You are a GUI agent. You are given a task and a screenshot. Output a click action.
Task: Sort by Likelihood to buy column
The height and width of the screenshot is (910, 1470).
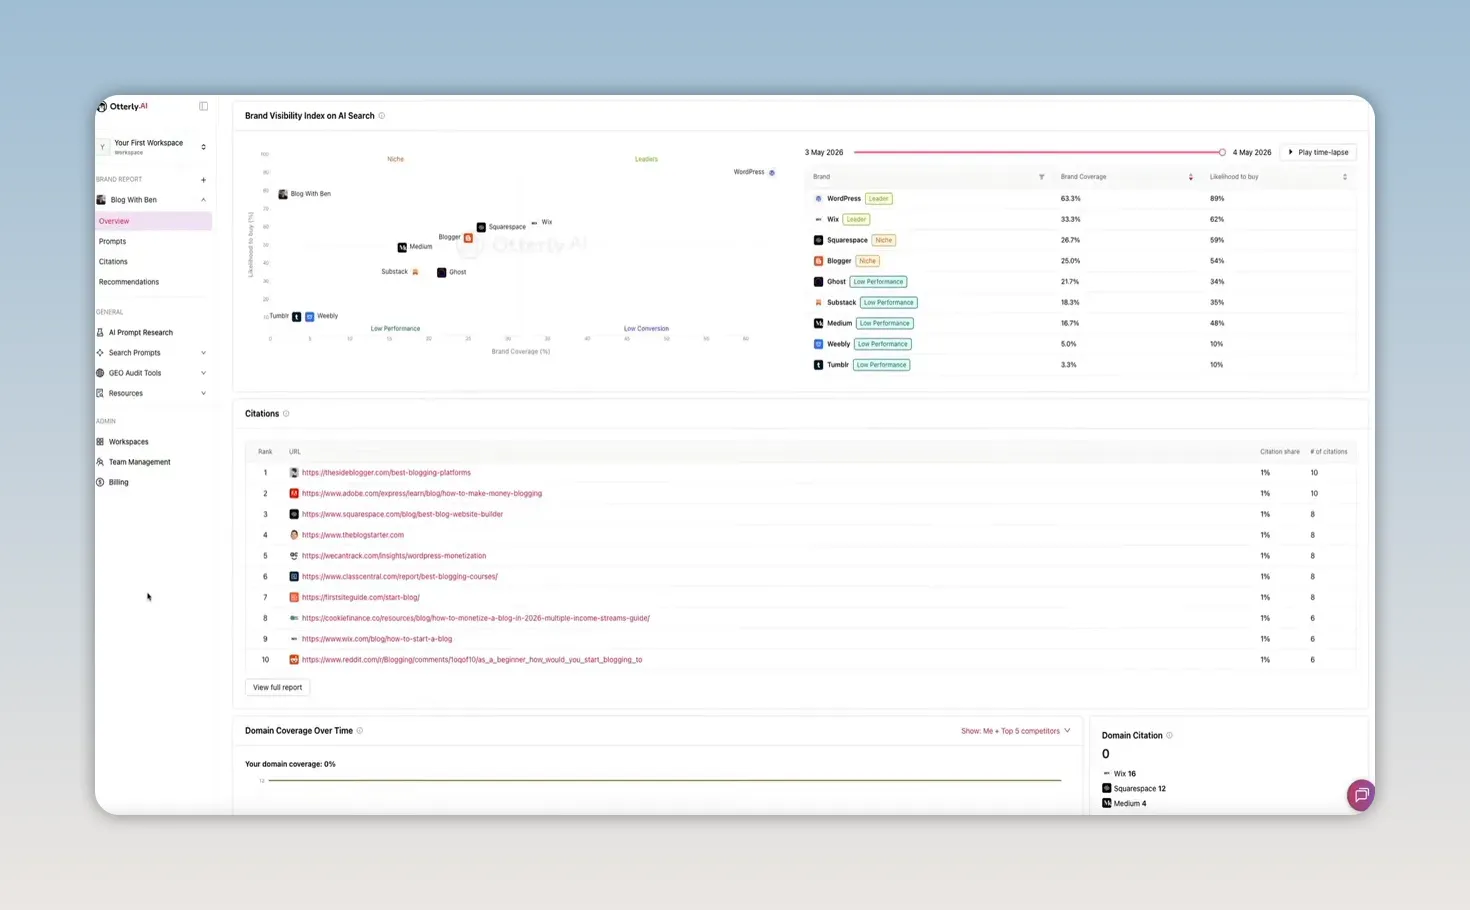pos(1344,177)
